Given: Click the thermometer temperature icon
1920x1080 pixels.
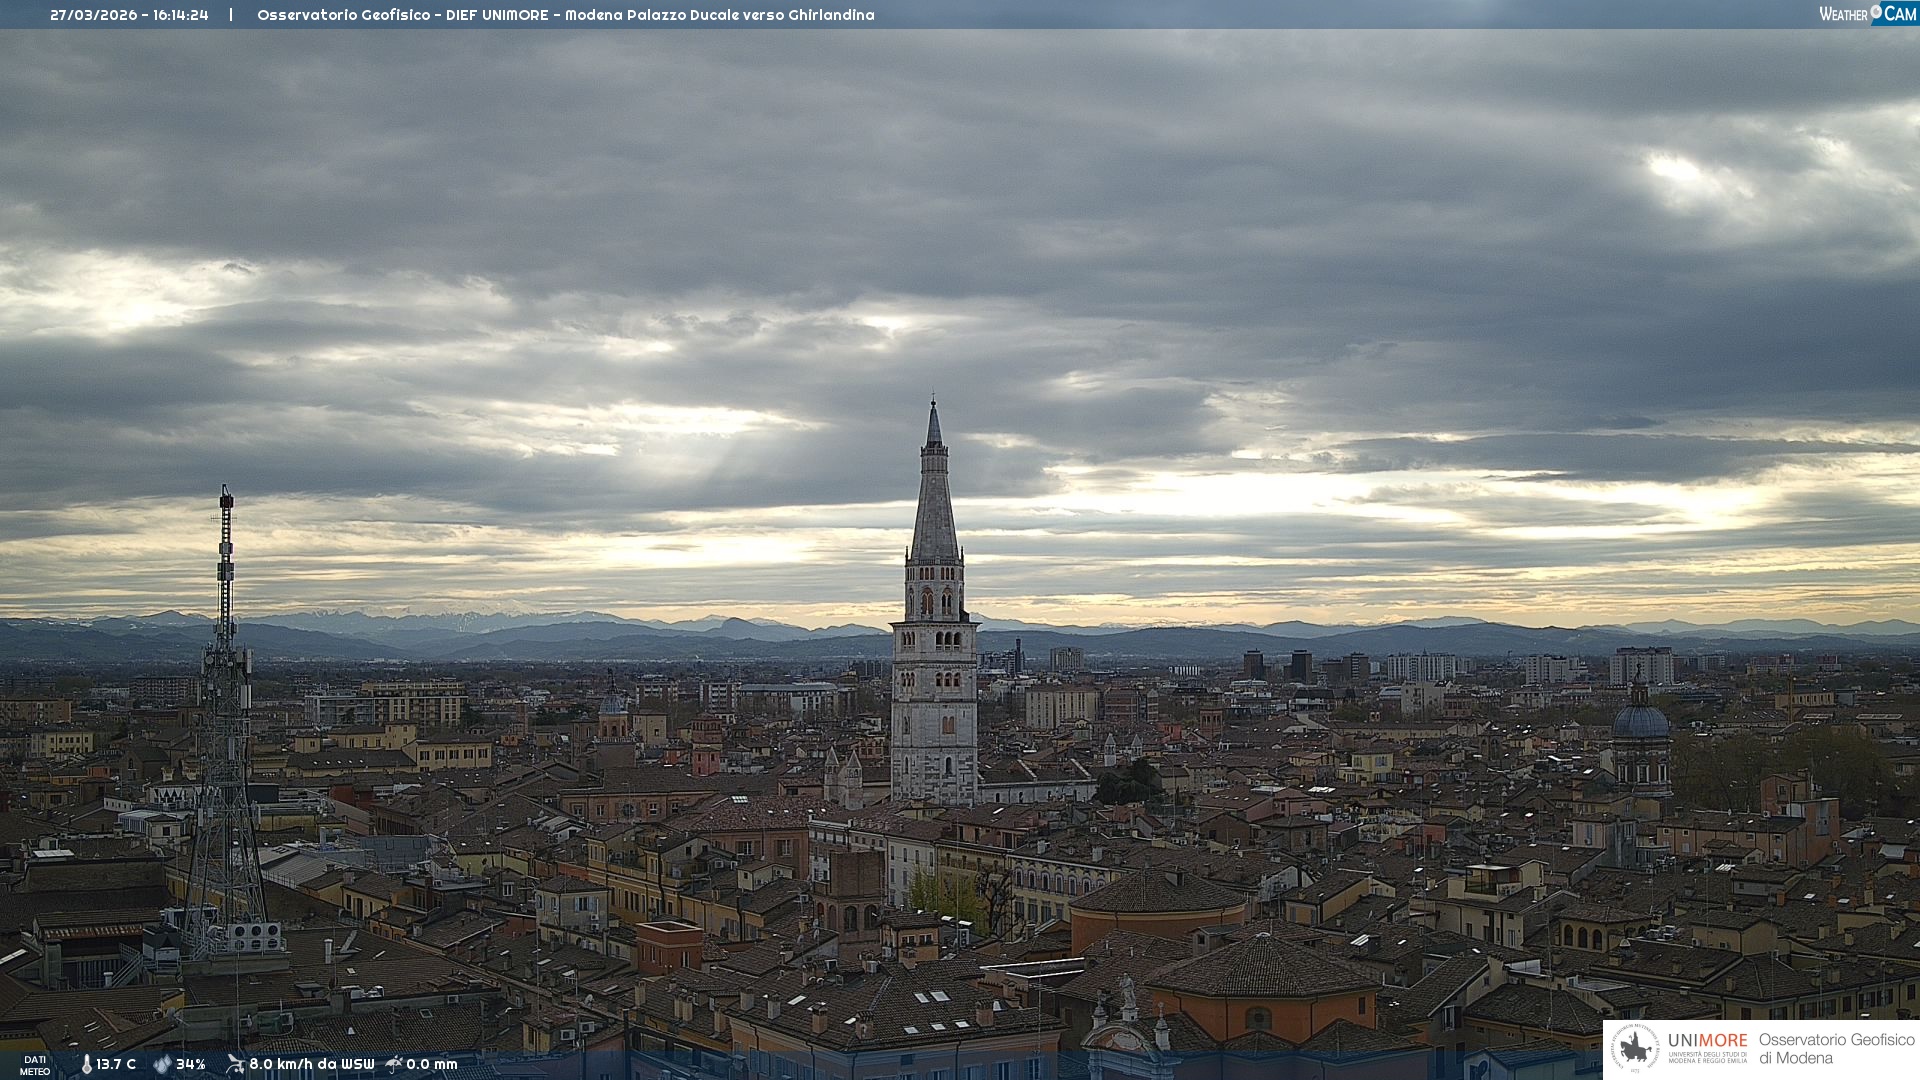Looking at the screenshot, I should pos(86,1064).
